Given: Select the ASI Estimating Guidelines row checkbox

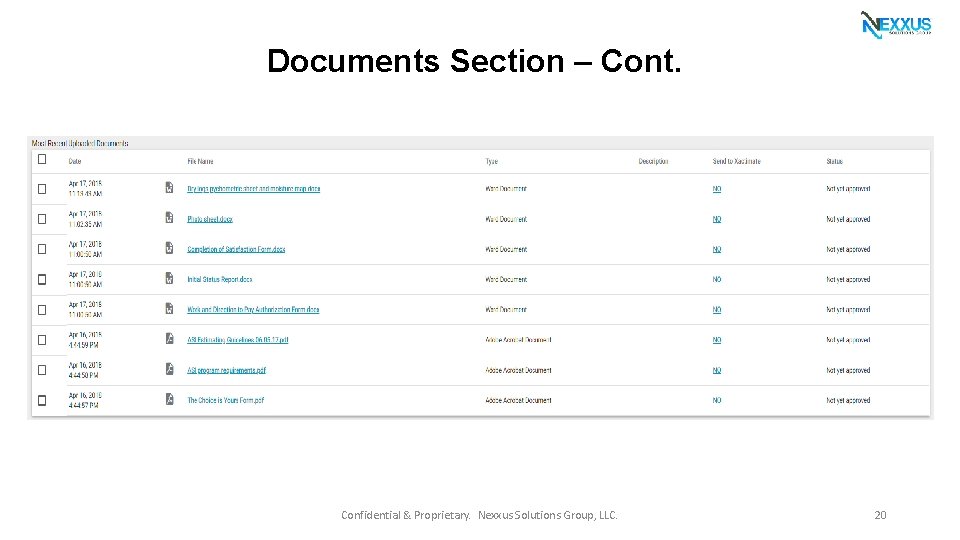Looking at the screenshot, I should coord(42,340).
